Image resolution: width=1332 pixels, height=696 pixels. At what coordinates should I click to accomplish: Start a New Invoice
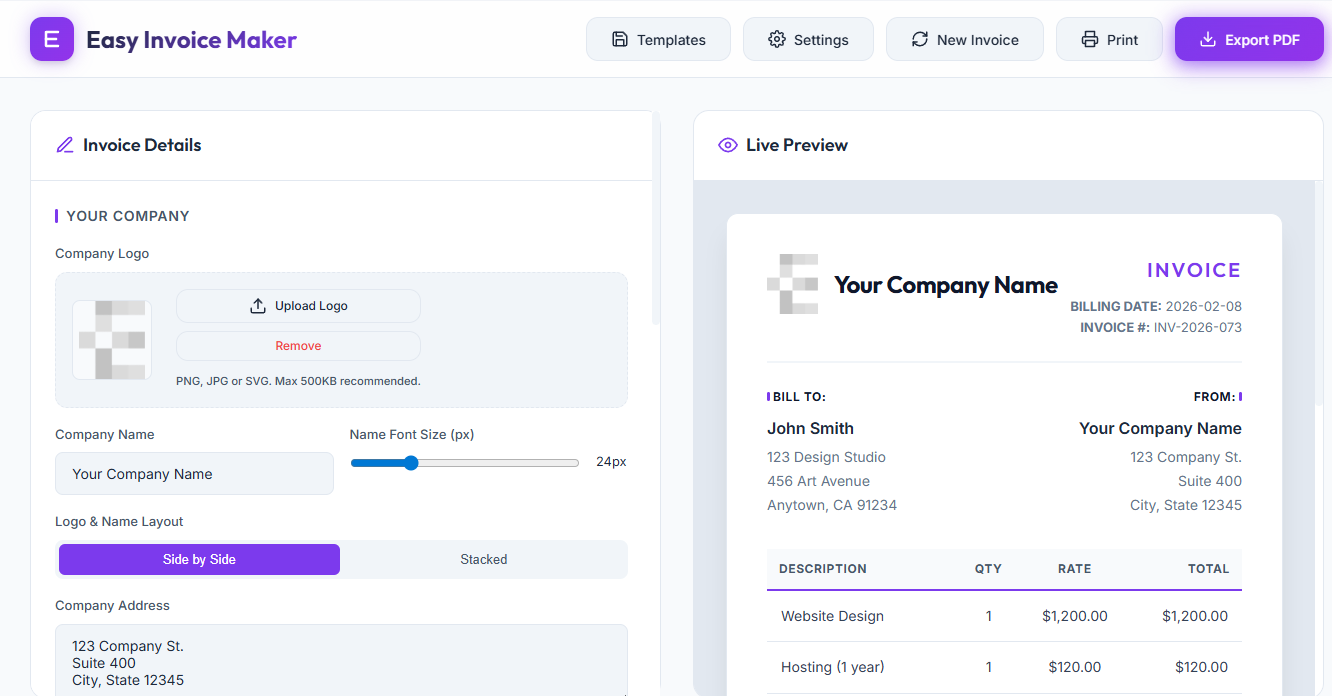pyautogui.click(x=964, y=39)
